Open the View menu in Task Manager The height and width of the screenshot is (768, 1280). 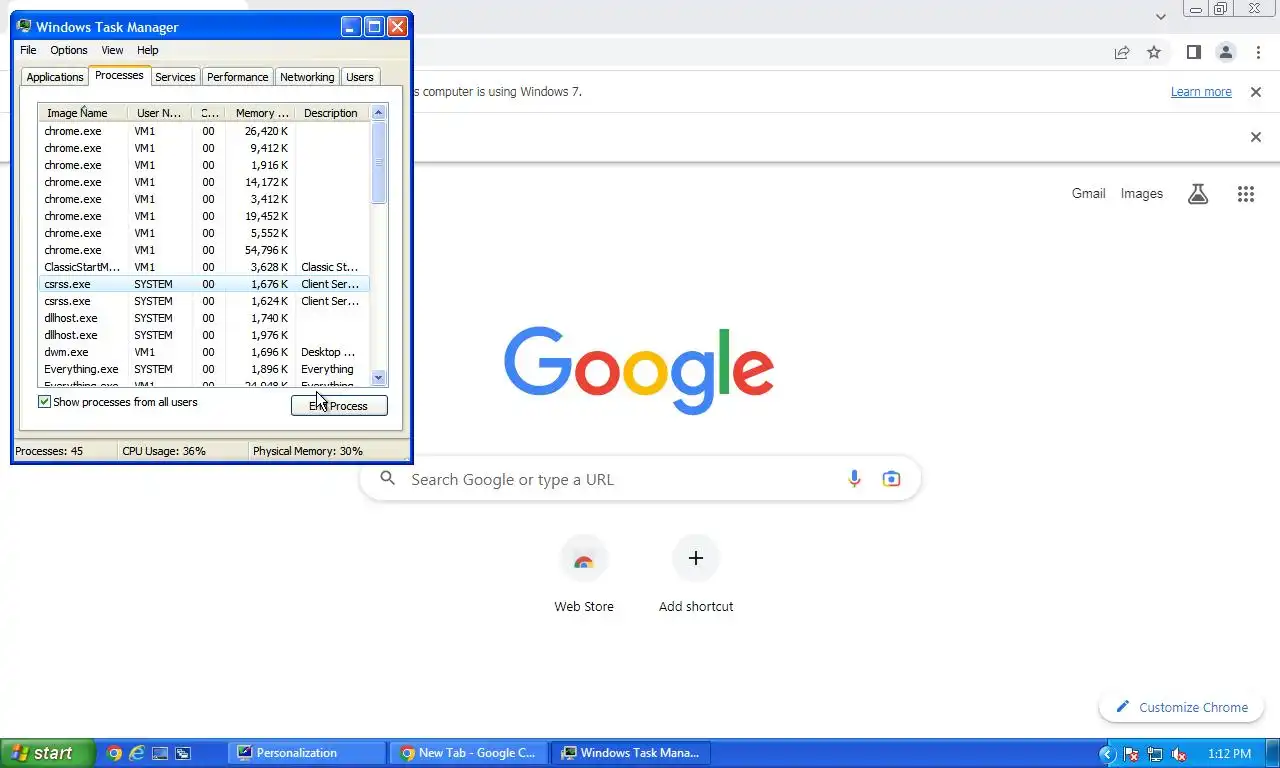click(x=112, y=50)
